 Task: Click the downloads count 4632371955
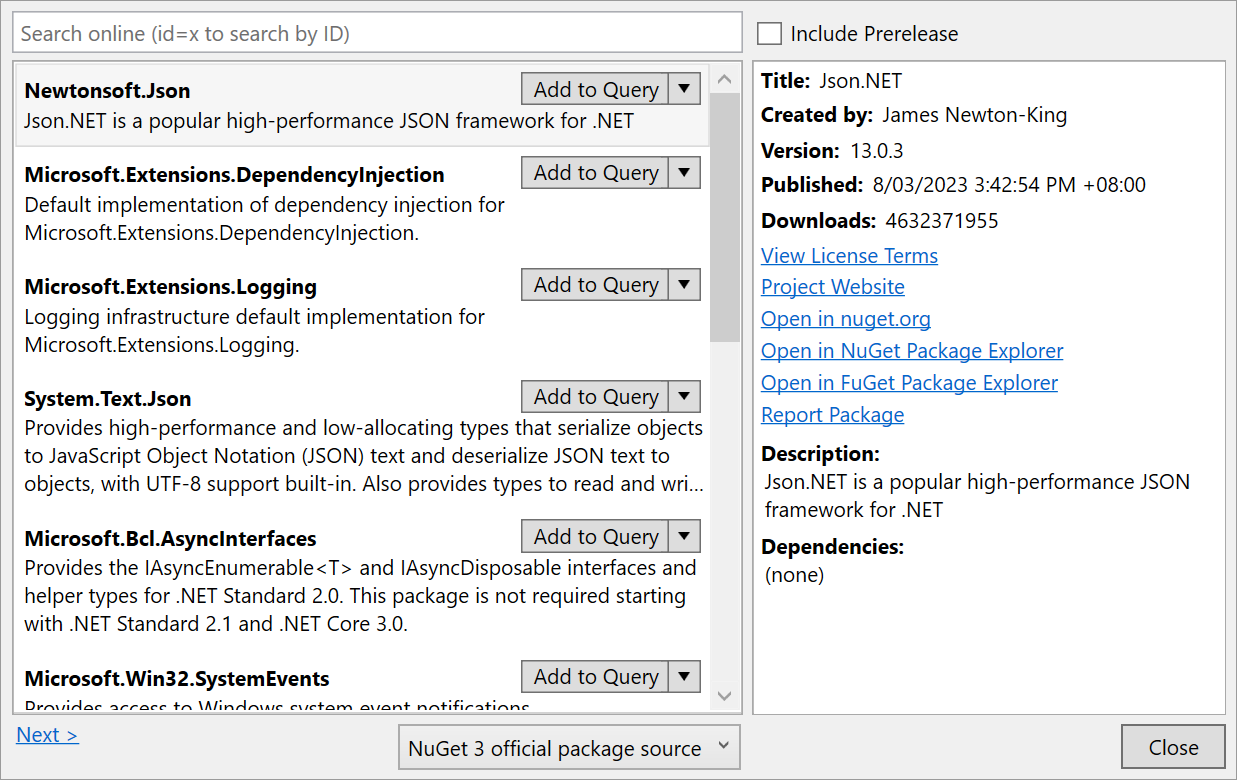click(941, 221)
